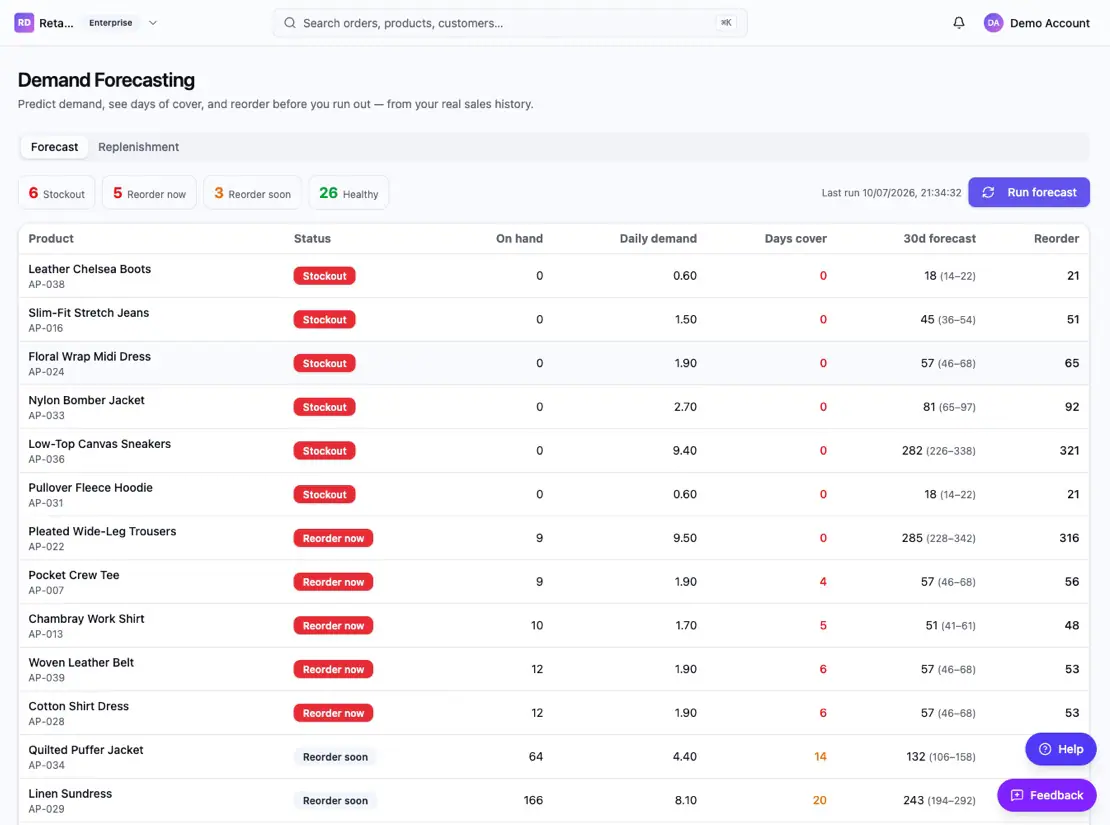
Task: Click Stockout badge for Nylon Bomber Jacket
Action: 324,407
